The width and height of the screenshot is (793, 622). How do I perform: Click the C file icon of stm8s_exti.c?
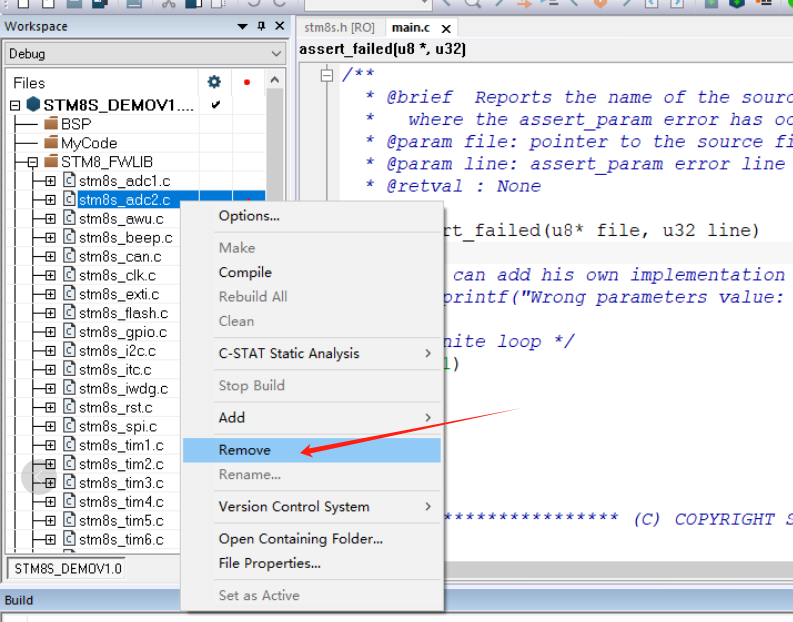[x=69, y=293]
